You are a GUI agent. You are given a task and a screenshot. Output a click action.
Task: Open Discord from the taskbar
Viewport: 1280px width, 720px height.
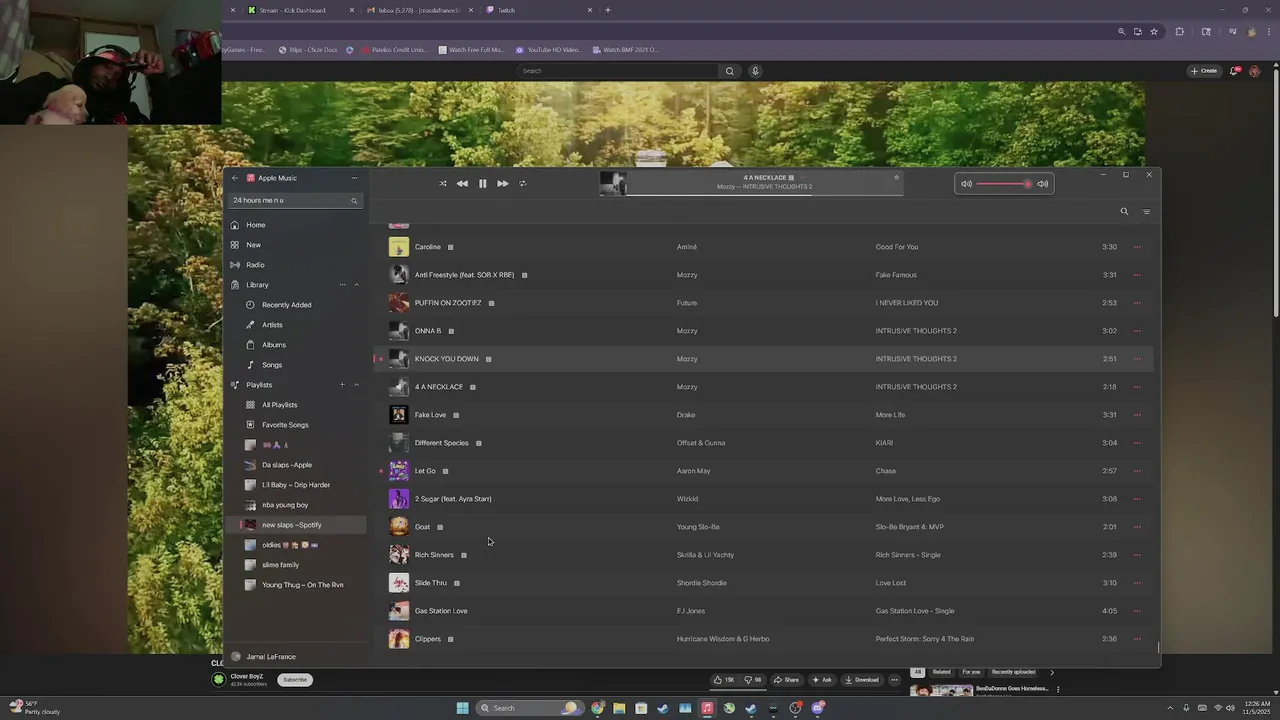818,708
